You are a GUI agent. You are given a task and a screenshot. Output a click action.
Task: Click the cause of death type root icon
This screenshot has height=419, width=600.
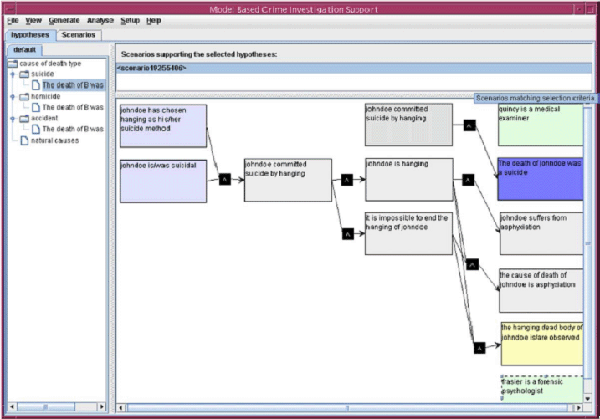pos(13,63)
